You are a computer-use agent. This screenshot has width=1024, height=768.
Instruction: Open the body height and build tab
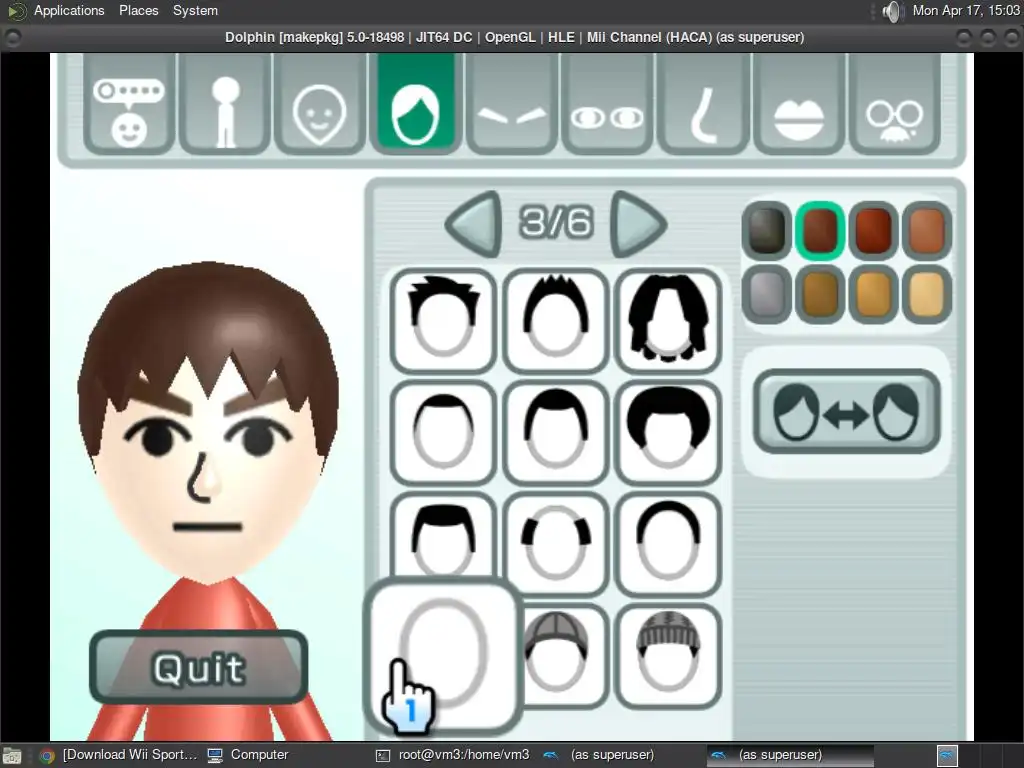point(225,104)
